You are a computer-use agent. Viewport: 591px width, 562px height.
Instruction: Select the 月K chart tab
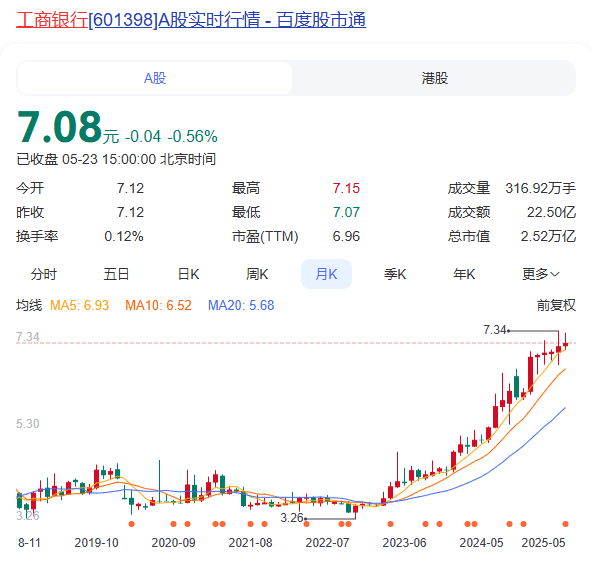click(326, 274)
